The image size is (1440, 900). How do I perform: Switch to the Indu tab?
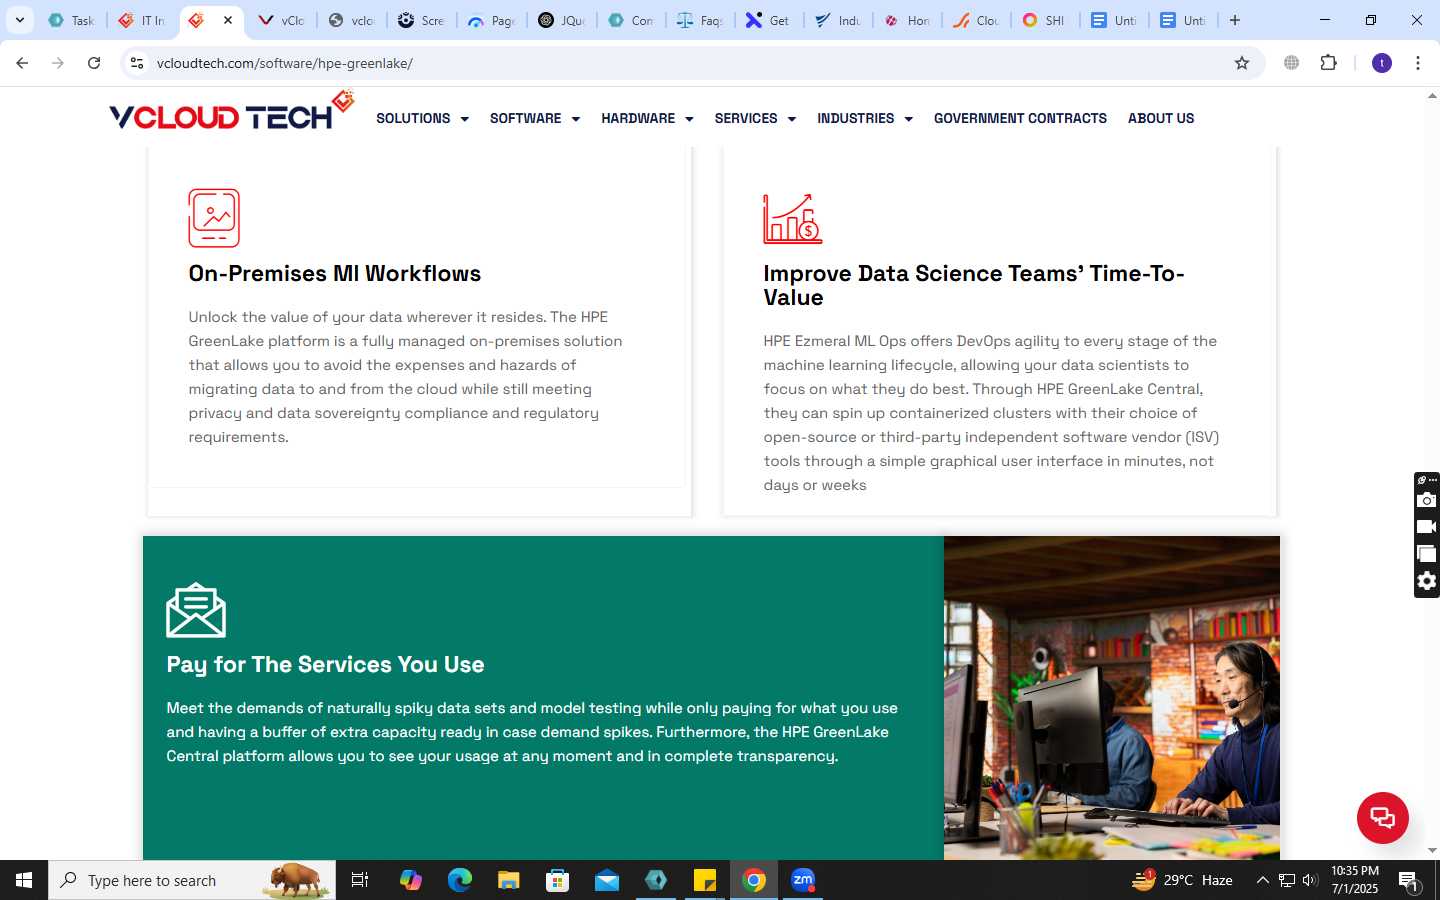(x=840, y=20)
